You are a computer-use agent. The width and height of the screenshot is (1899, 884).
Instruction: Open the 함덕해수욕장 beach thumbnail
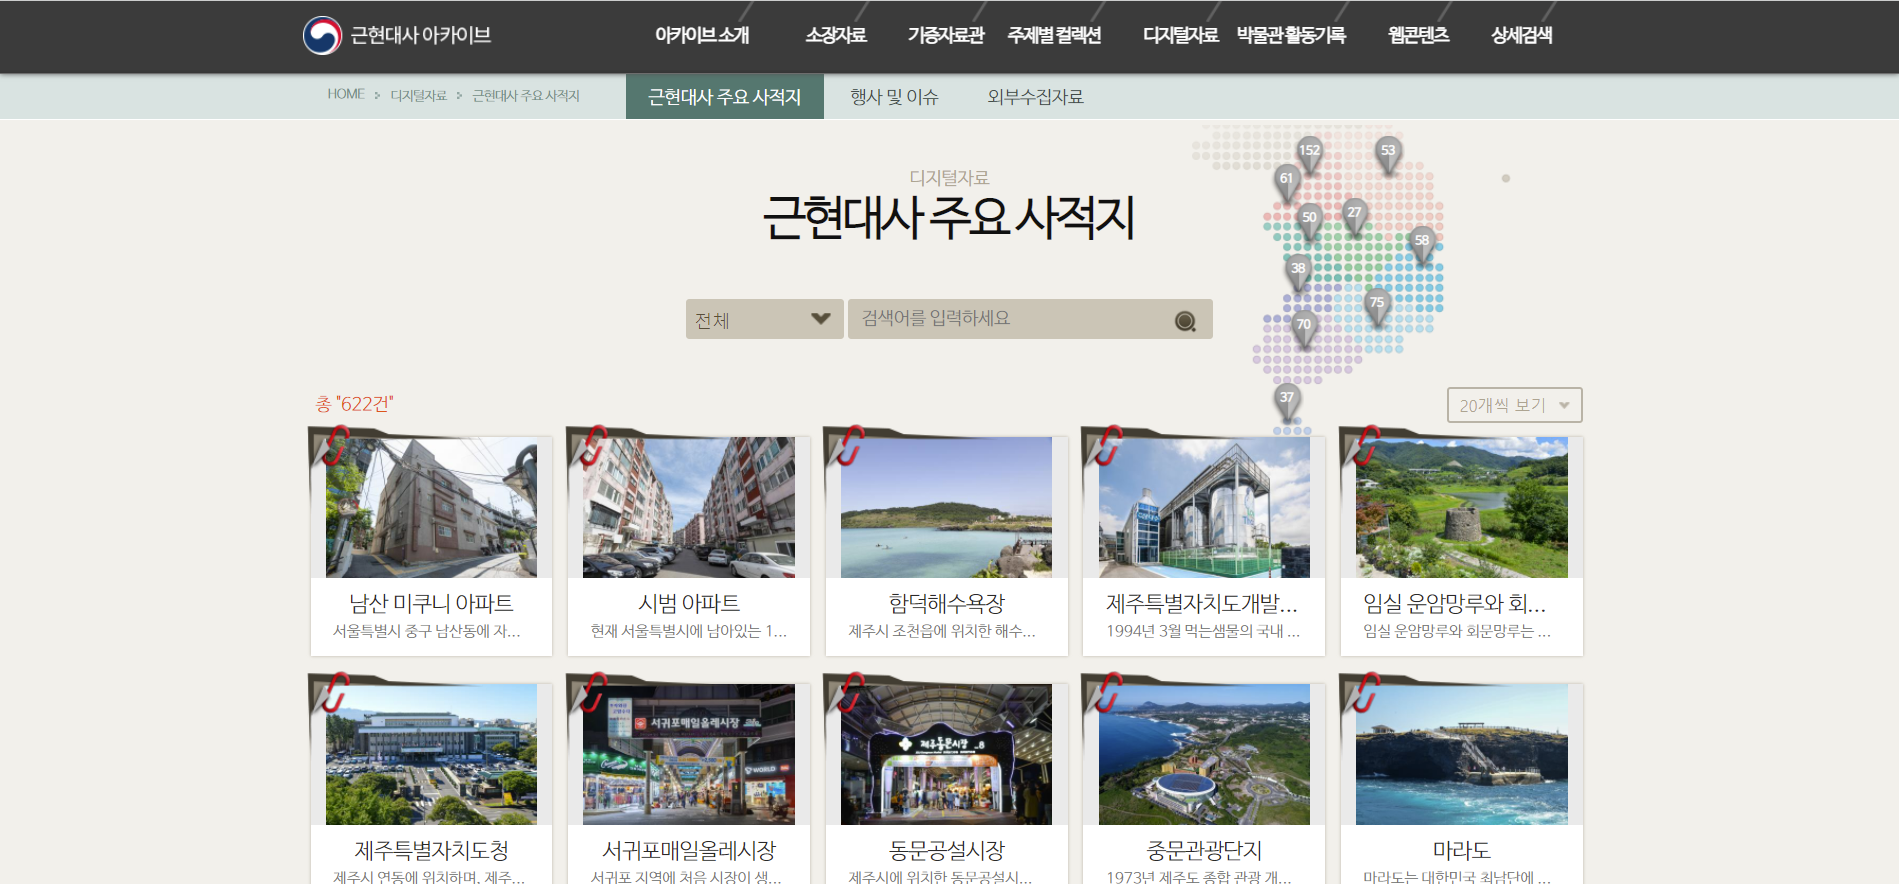[x=946, y=508]
